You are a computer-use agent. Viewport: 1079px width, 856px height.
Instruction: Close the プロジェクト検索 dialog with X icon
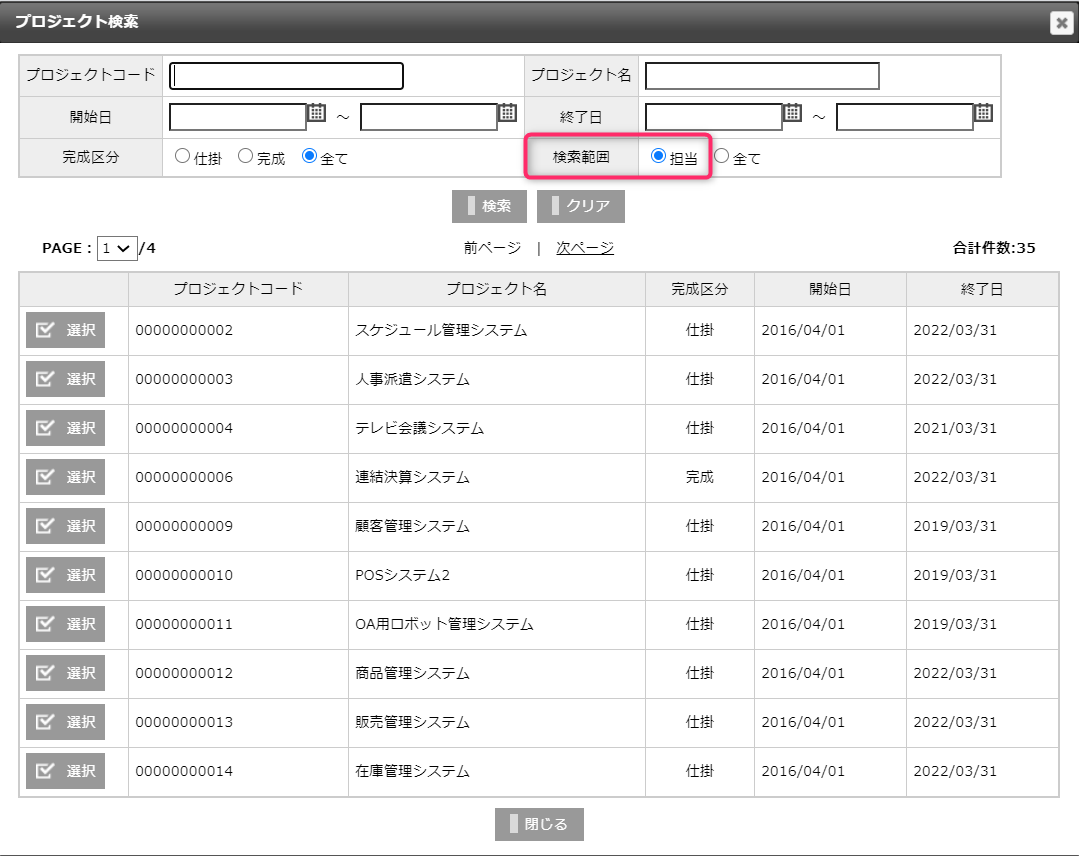point(1061,23)
